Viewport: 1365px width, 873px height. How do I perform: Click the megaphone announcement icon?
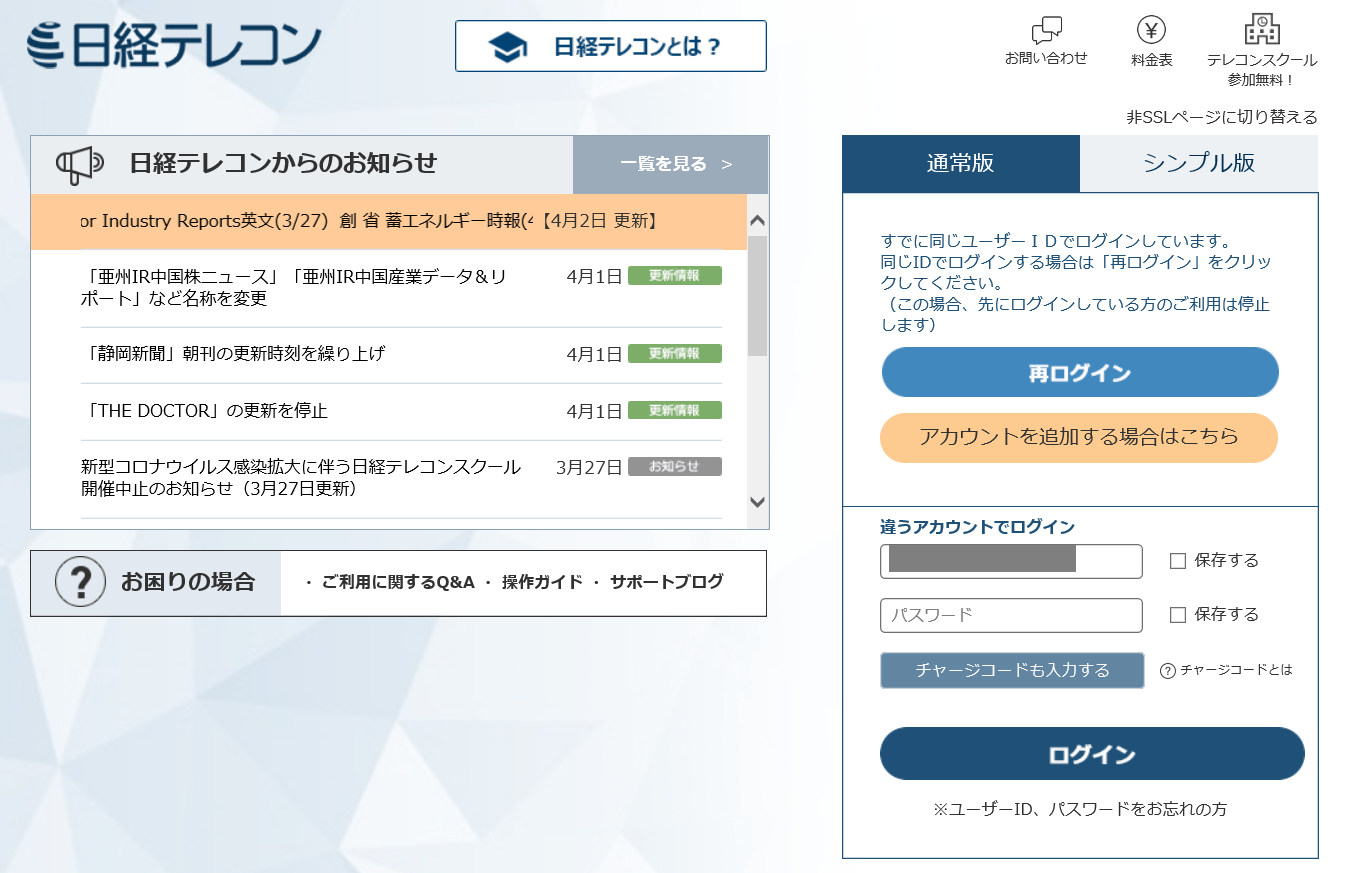79,165
